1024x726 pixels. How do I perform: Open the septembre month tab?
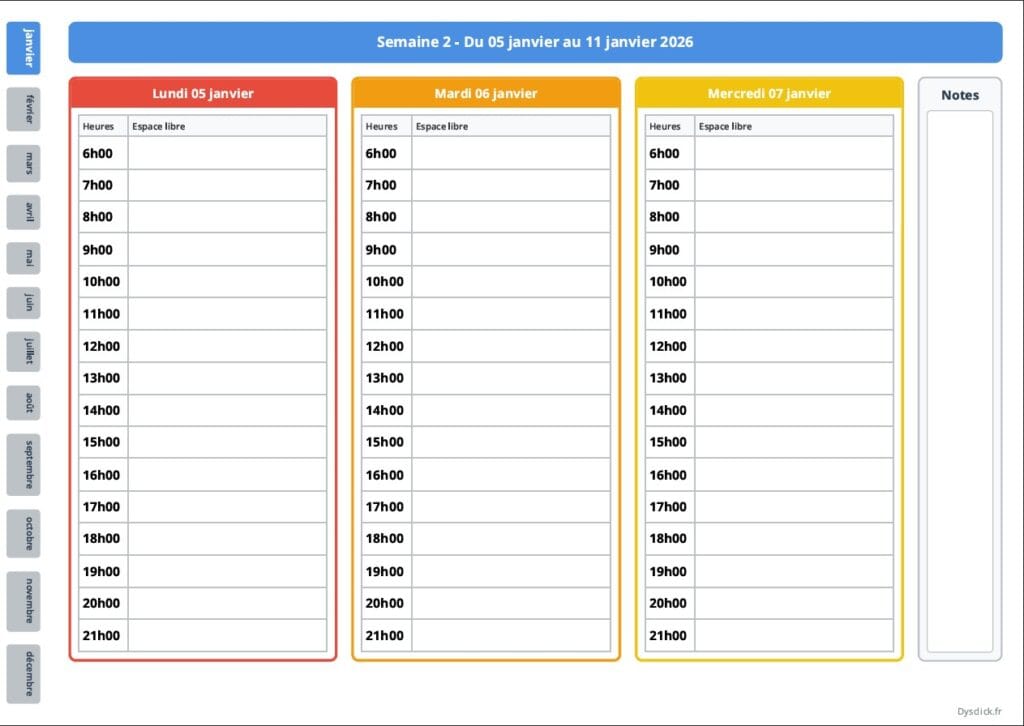(24, 464)
